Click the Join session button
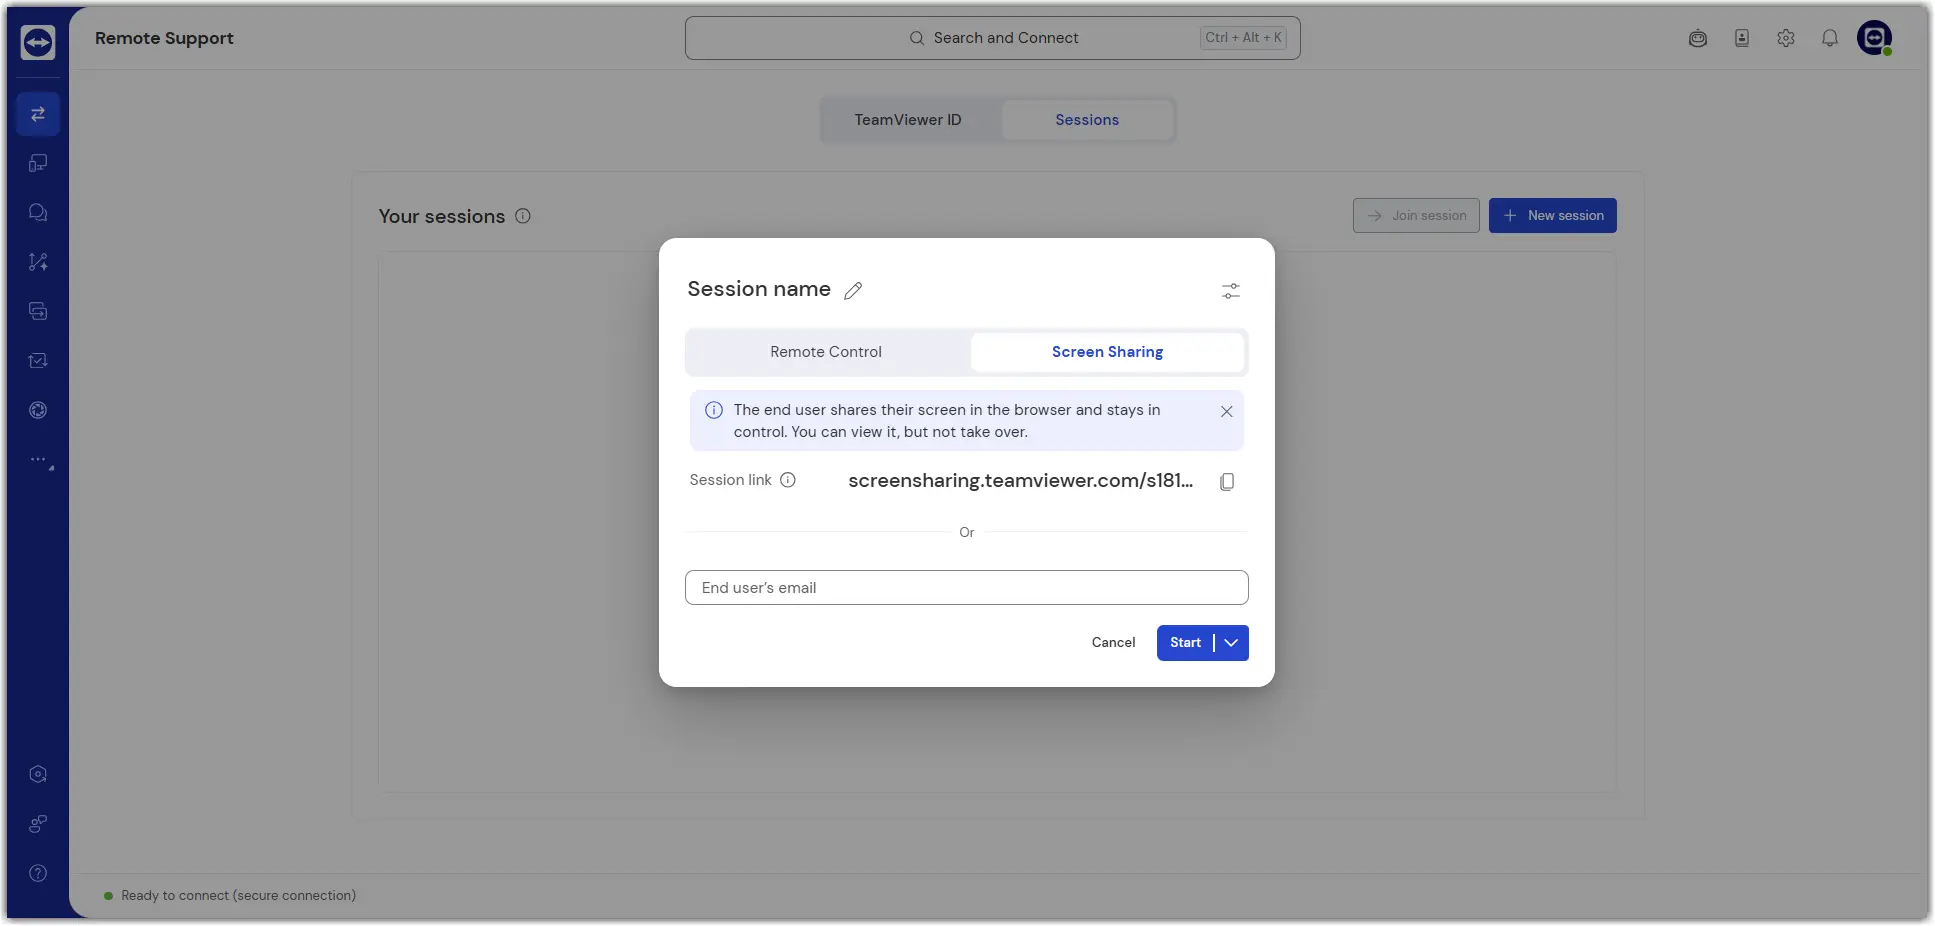Screen dimensions: 1935x926 click(1416, 216)
